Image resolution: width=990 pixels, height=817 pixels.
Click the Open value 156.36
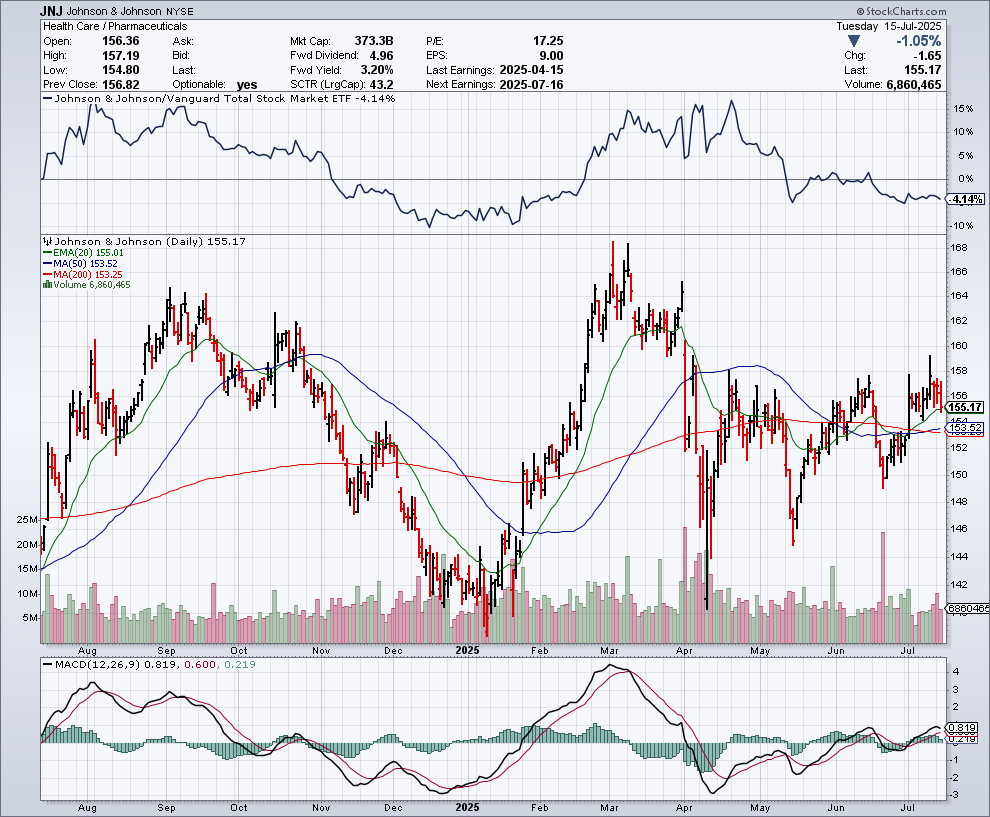[121, 41]
